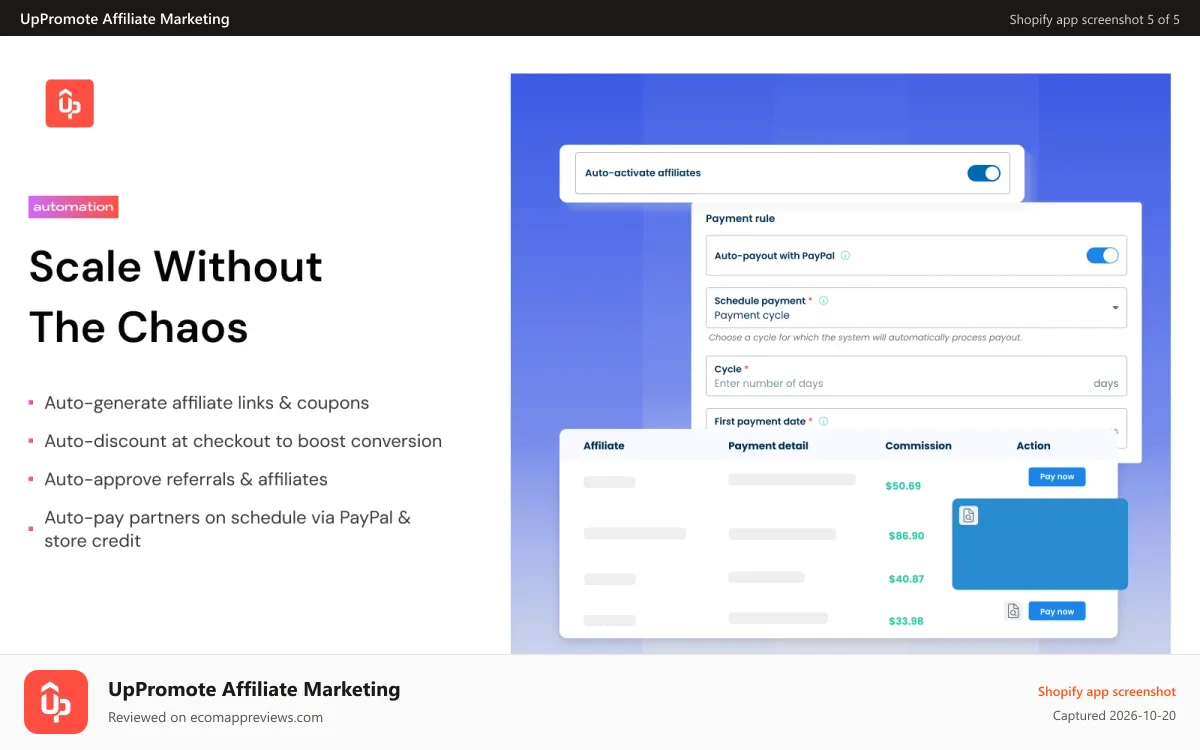The height and width of the screenshot is (750, 1200).
Task: Select the $86.90 commission value
Action: pyautogui.click(x=906, y=536)
